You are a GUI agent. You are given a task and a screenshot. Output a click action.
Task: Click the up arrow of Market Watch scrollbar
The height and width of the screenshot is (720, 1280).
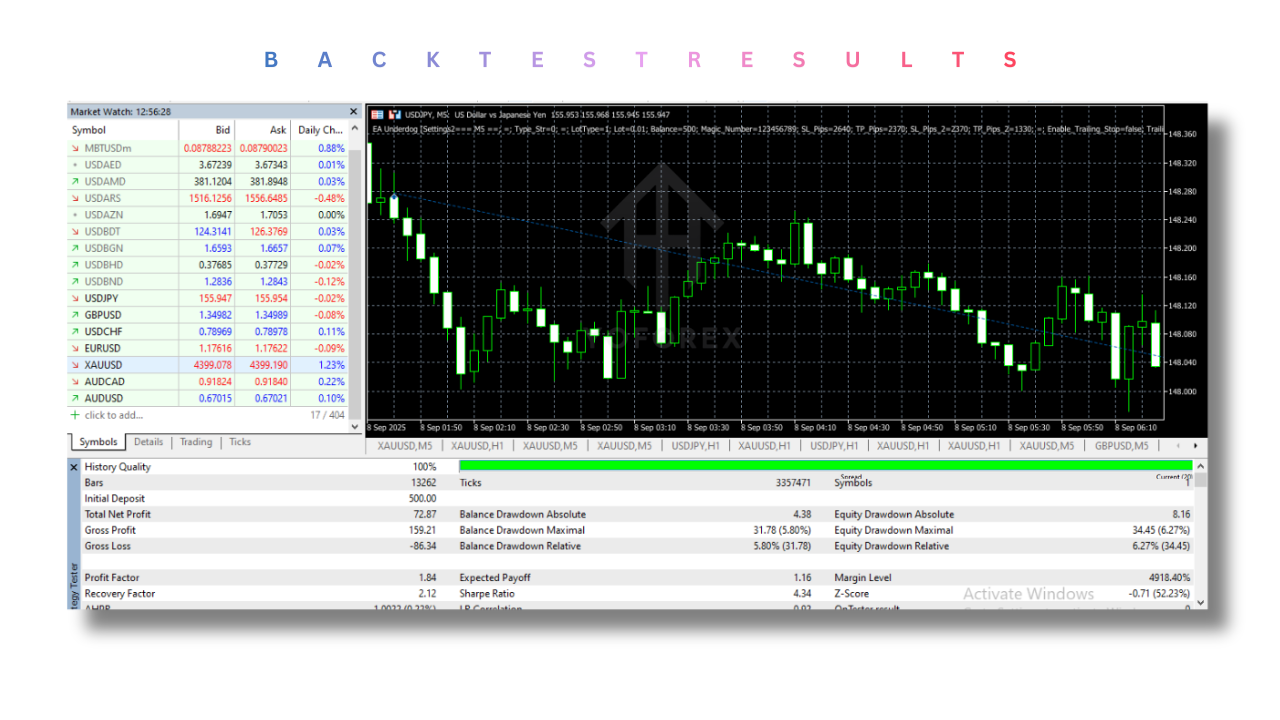click(355, 127)
